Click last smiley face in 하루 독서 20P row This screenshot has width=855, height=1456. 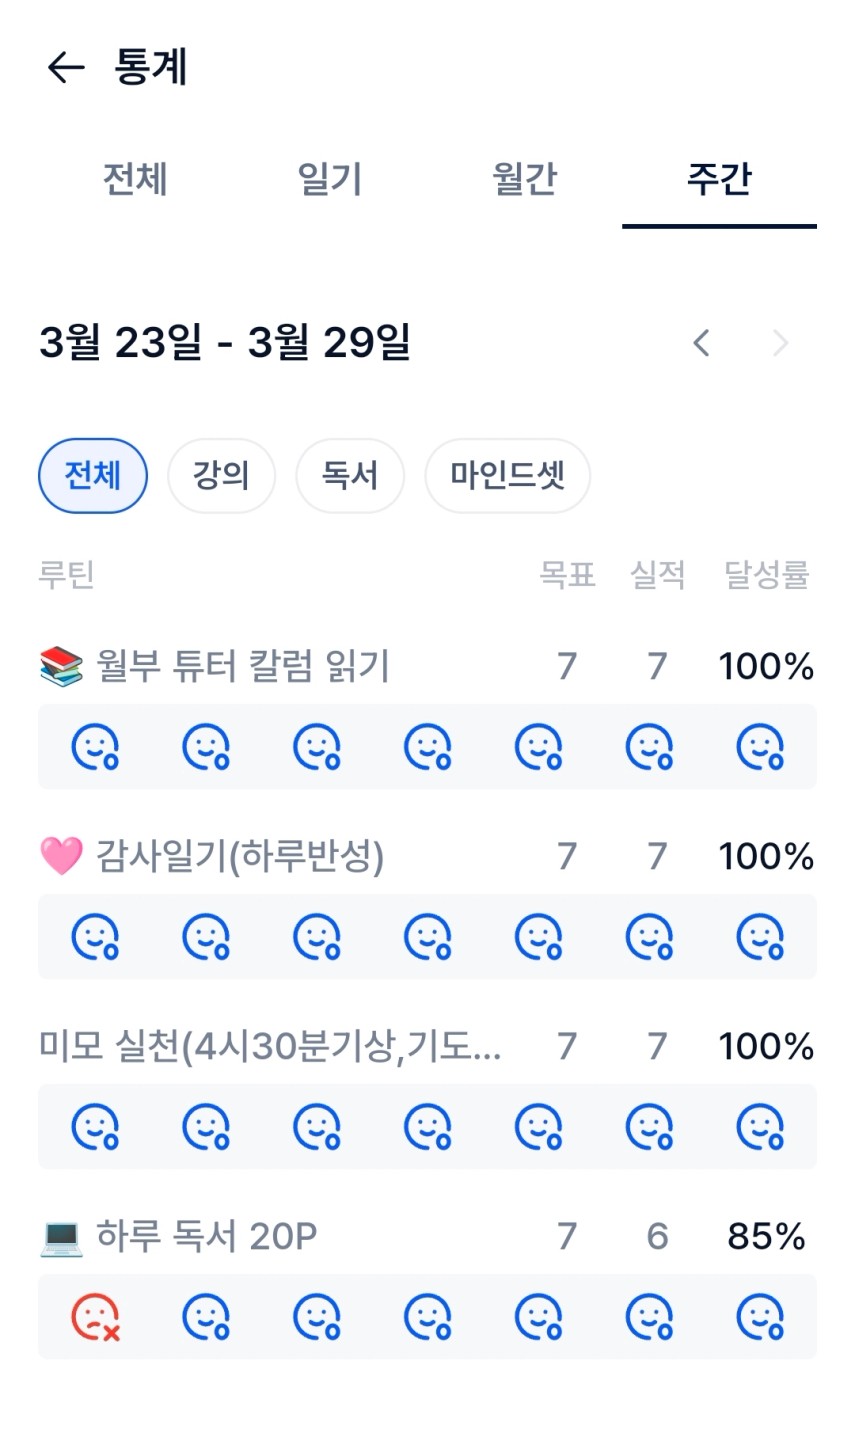760,1317
